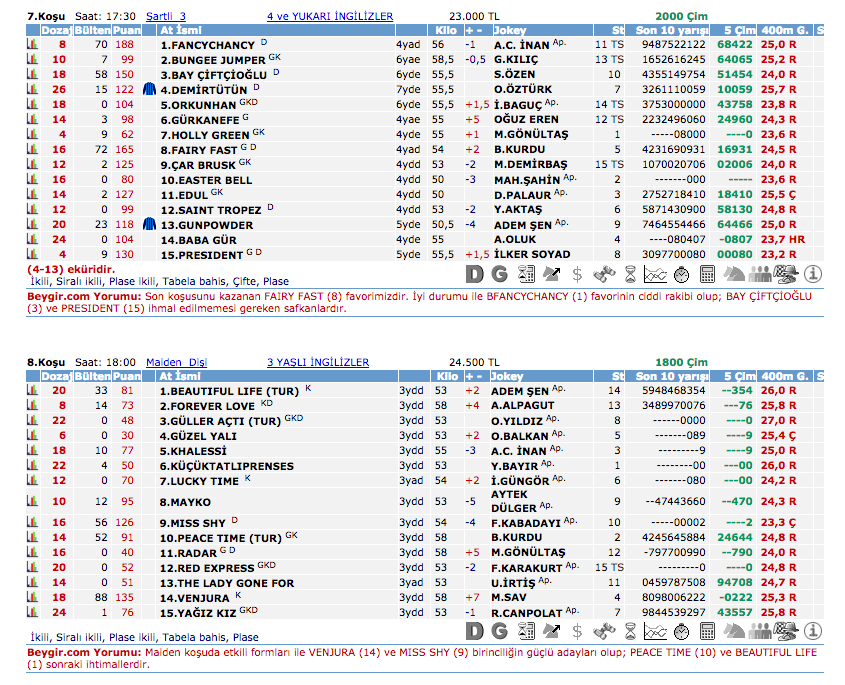Open the Maiden Dişi link
Screen dimensions: 845x685
176,362
